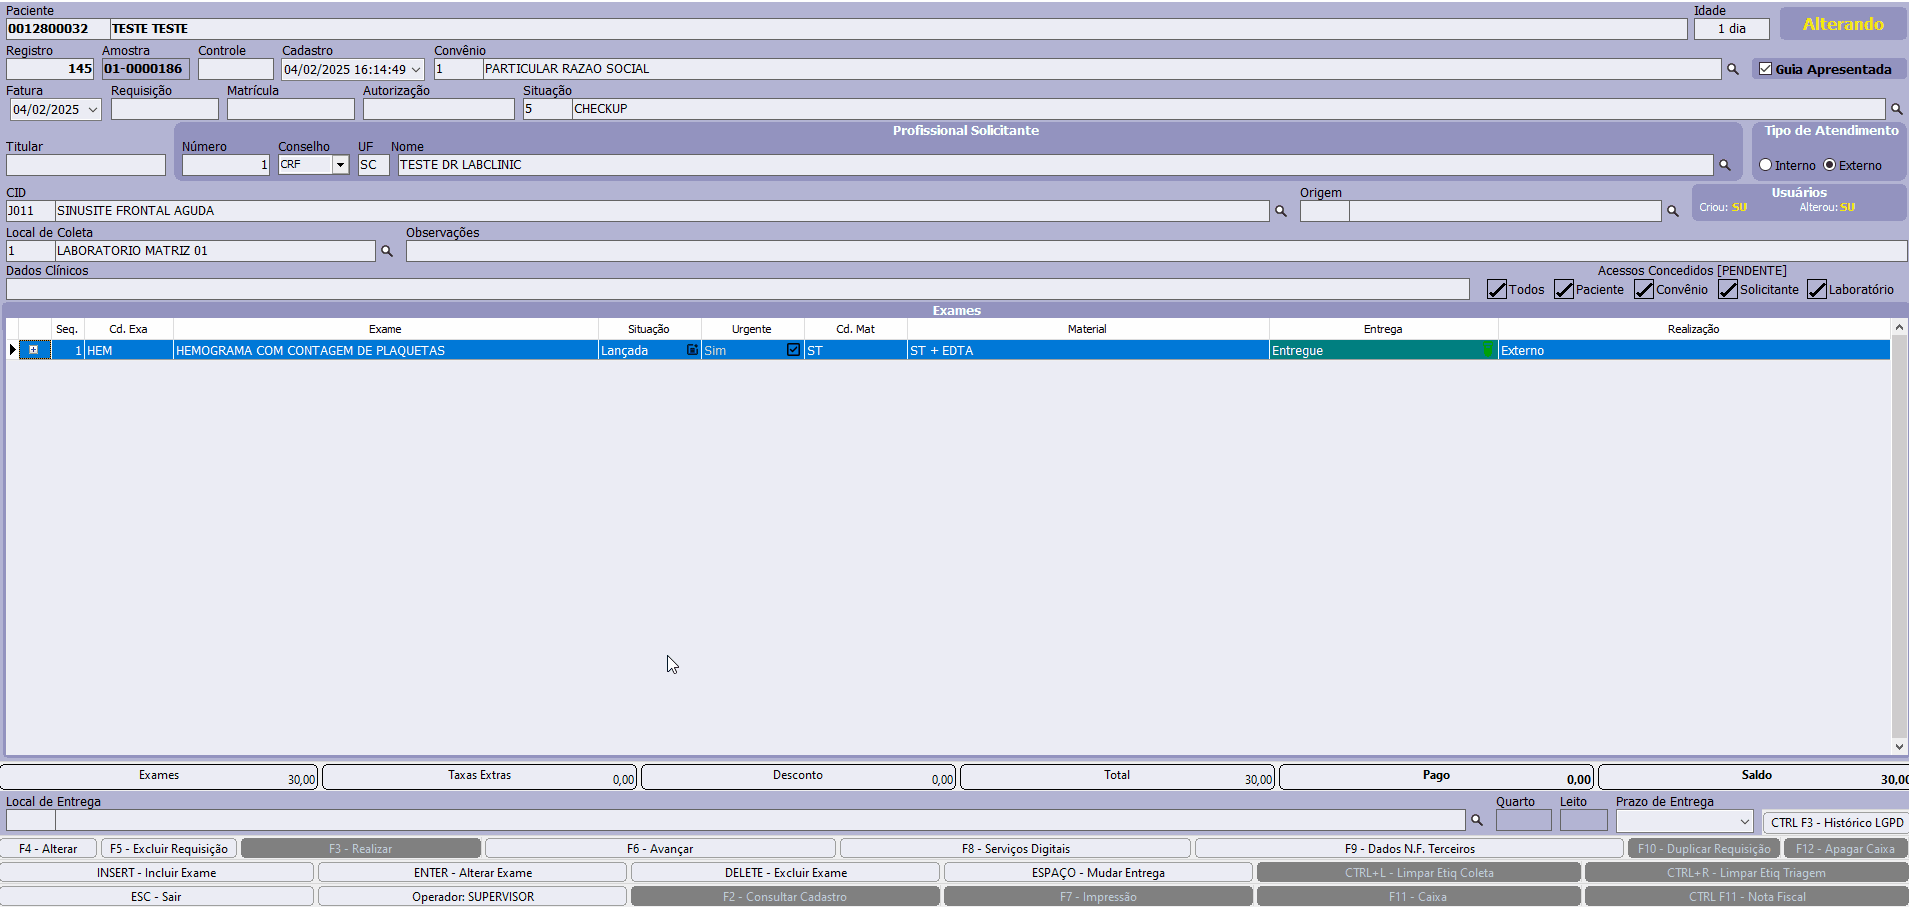Click the CID search magnifier icon

tap(1280, 211)
